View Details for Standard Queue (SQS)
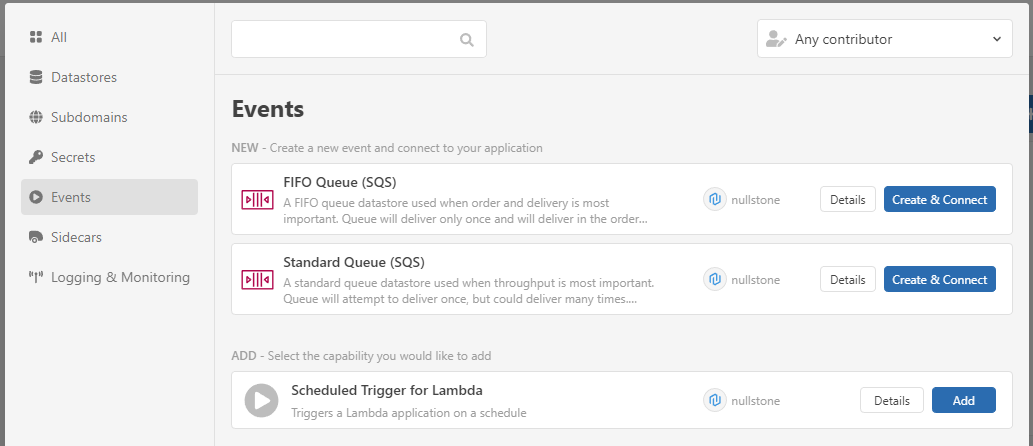The width and height of the screenshot is (1033, 446). click(x=847, y=280)
